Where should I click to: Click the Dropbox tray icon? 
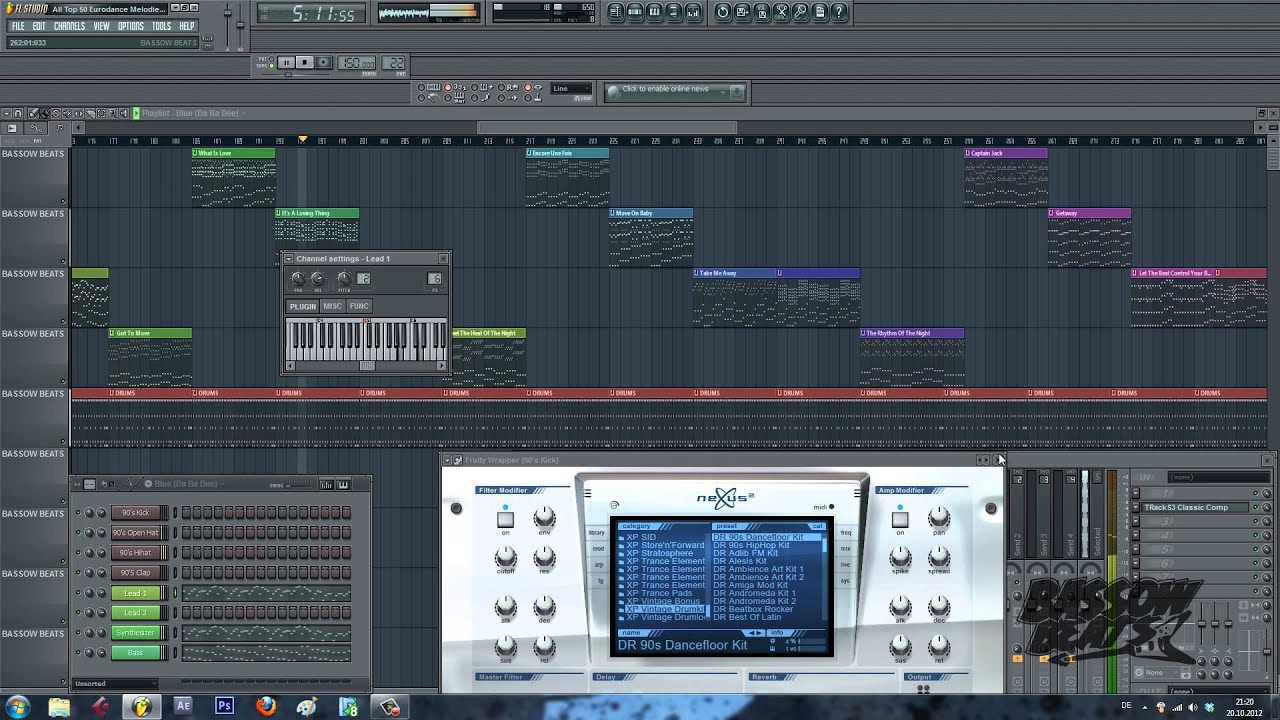click(1209, 707)
